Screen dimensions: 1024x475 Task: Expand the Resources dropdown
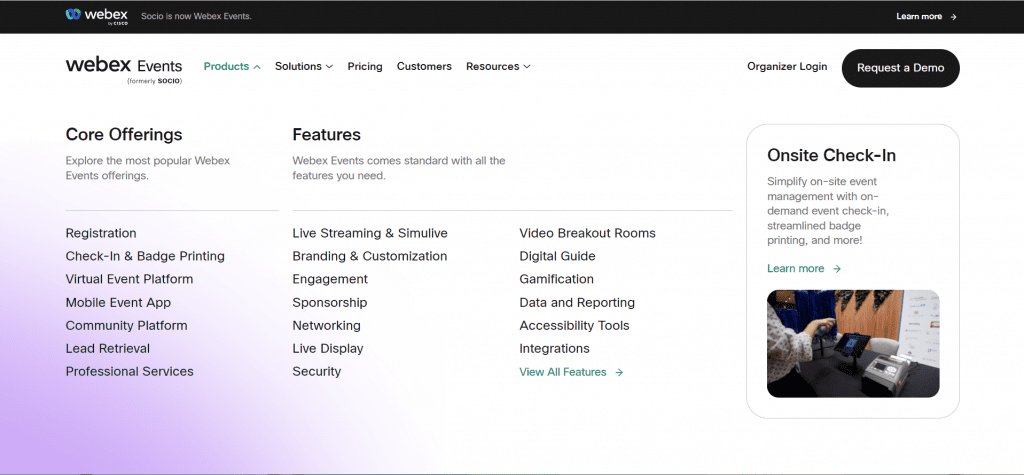(498, 67)
